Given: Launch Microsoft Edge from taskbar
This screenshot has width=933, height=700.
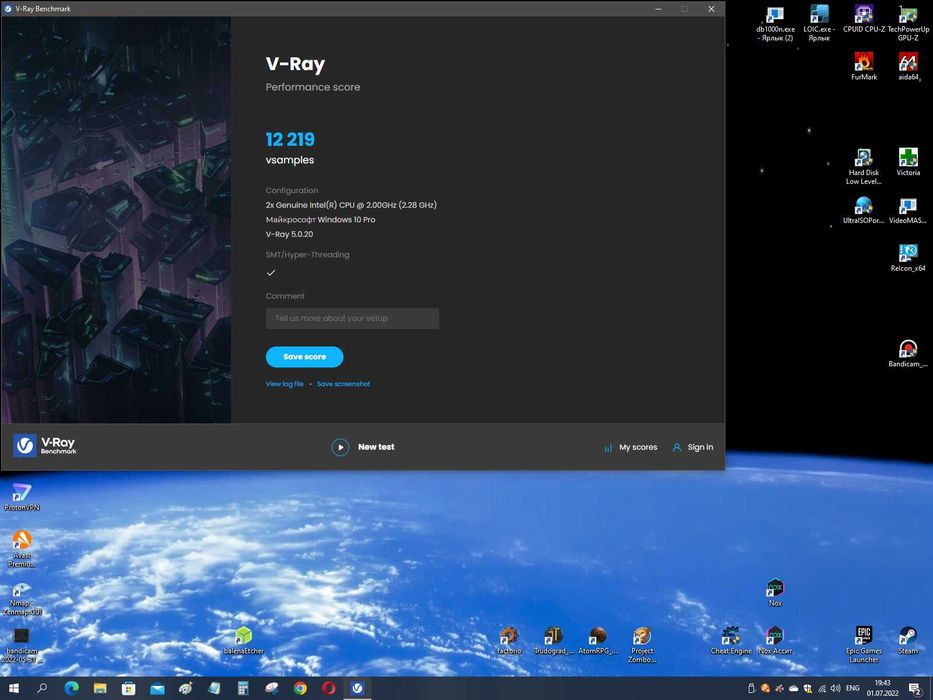Looking at the screenshot, I should click(x=71, y=689).
